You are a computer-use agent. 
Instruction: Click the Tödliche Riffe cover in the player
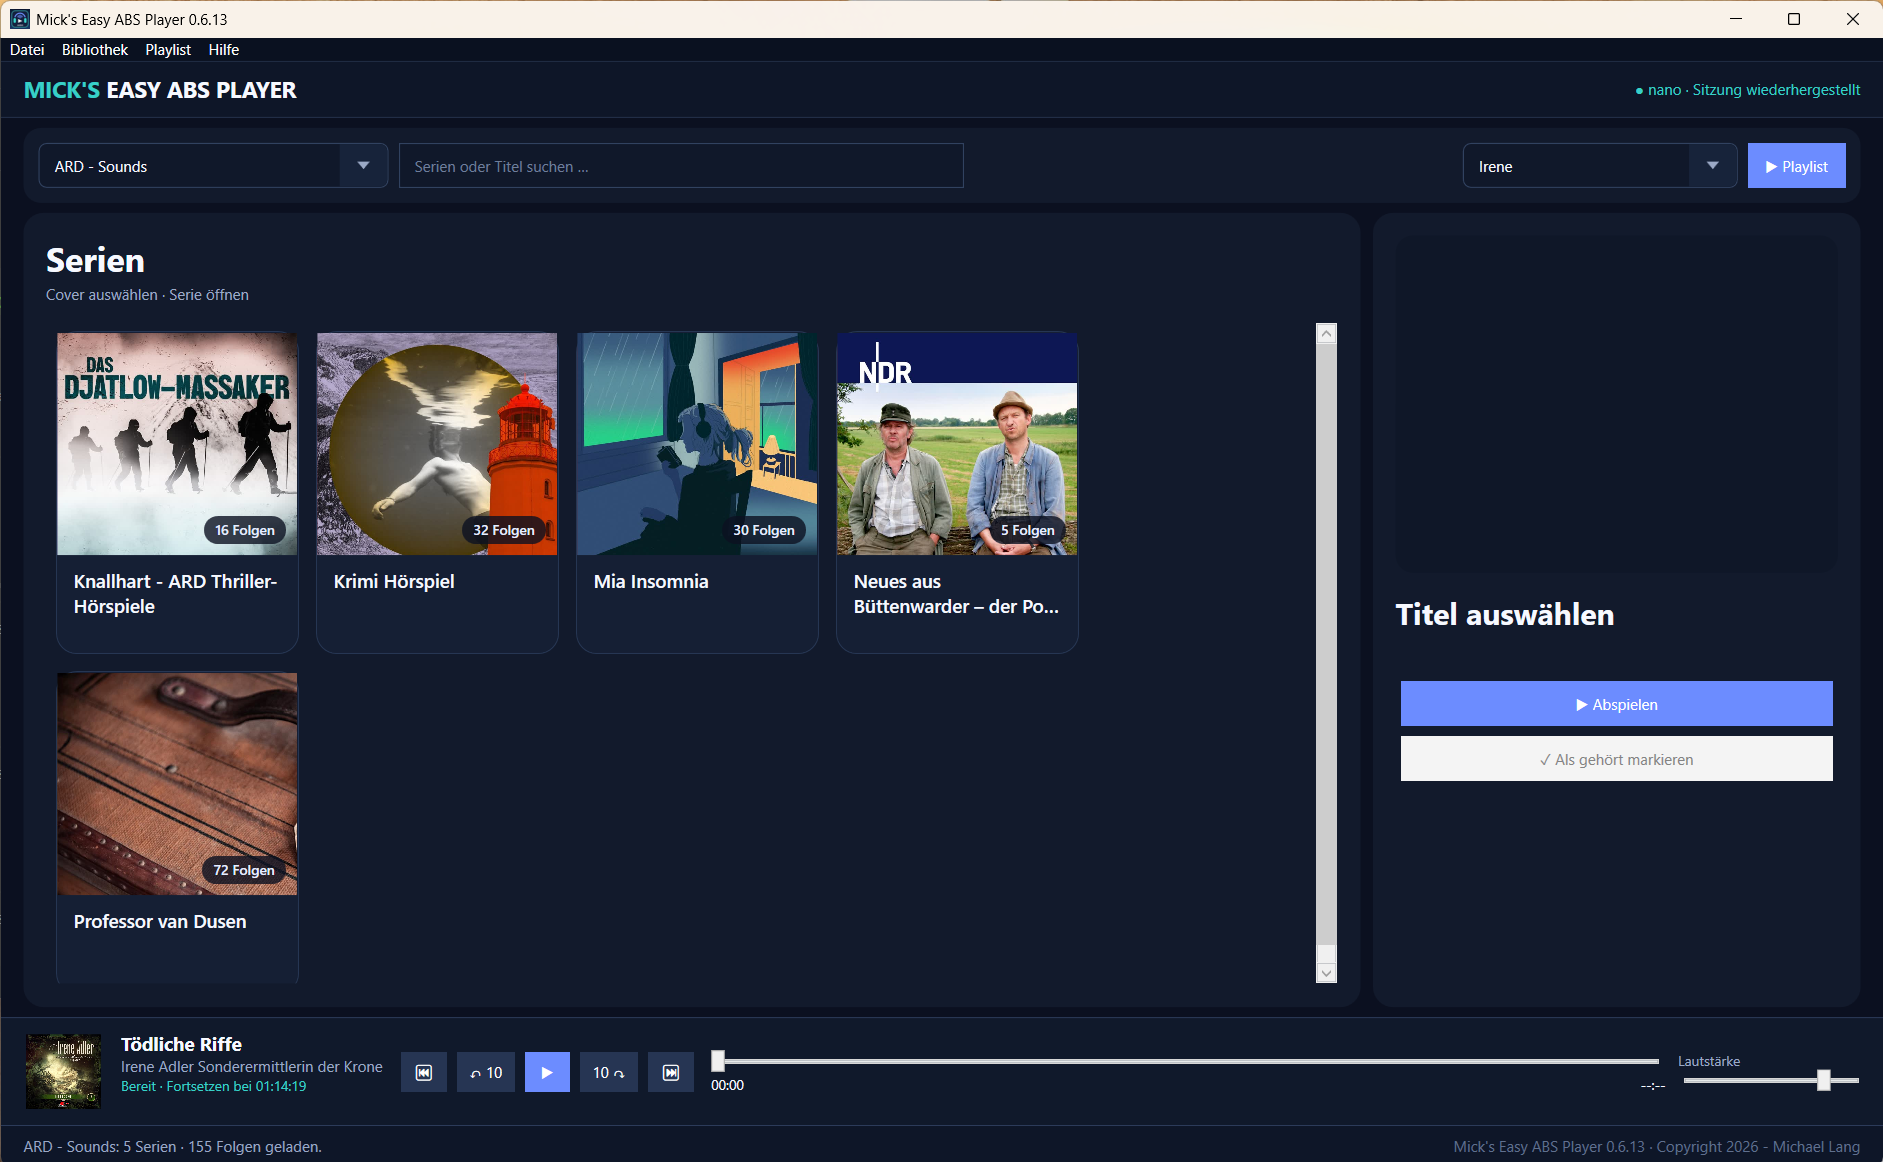pyautogui.click(x=63, y=1071)
